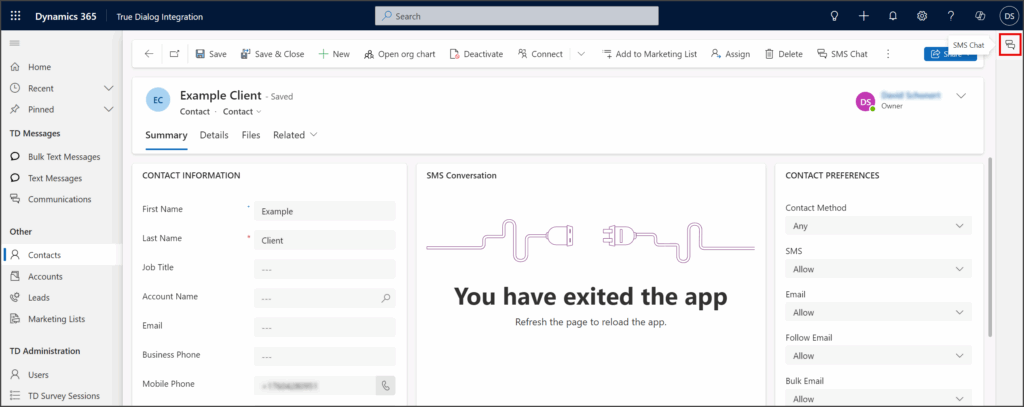The image size is (1024, 407).
Task: Open the Related tab dropdown
Action: click(295, 135)
